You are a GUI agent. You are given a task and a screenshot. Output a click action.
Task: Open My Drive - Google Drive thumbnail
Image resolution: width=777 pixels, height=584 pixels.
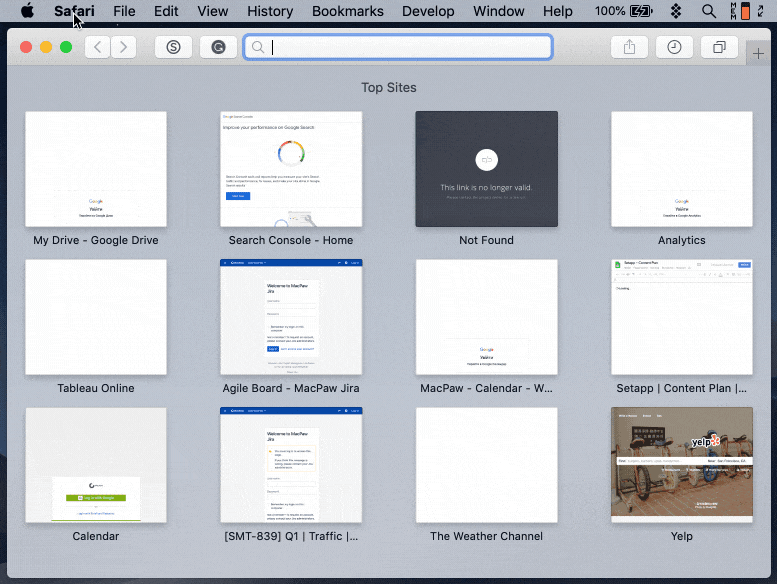[x=96, y=169]
